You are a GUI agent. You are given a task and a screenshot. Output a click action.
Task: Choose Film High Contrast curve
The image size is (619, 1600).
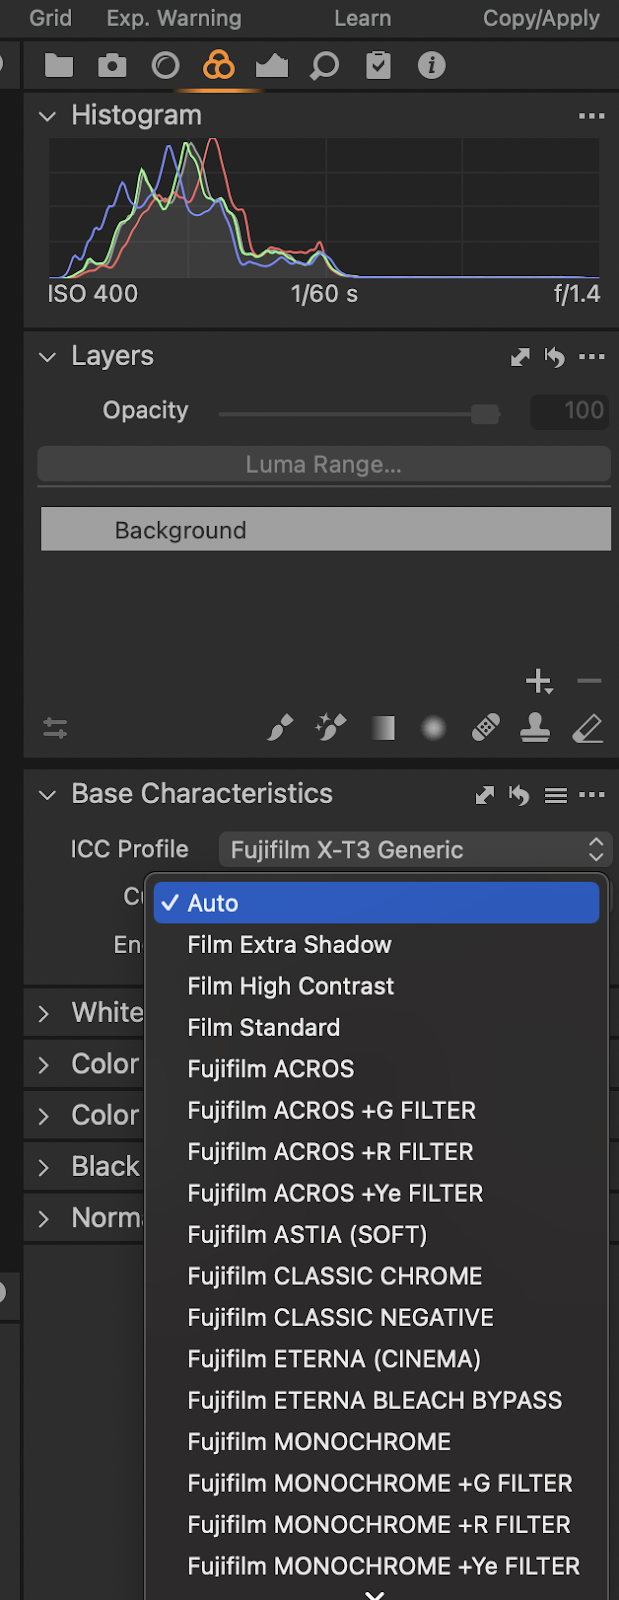(376, 986)
